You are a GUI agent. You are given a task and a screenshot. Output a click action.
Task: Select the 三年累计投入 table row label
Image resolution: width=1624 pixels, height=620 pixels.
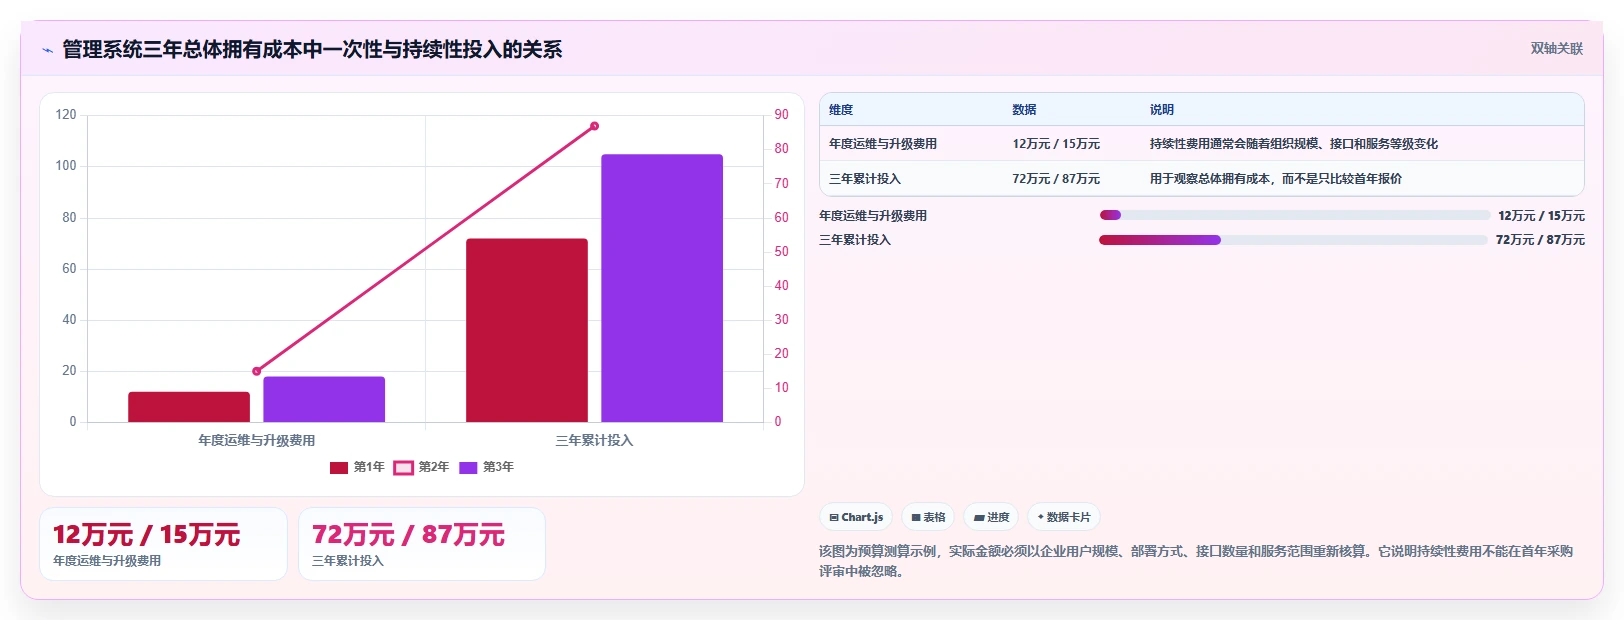[x=865, y=179]
